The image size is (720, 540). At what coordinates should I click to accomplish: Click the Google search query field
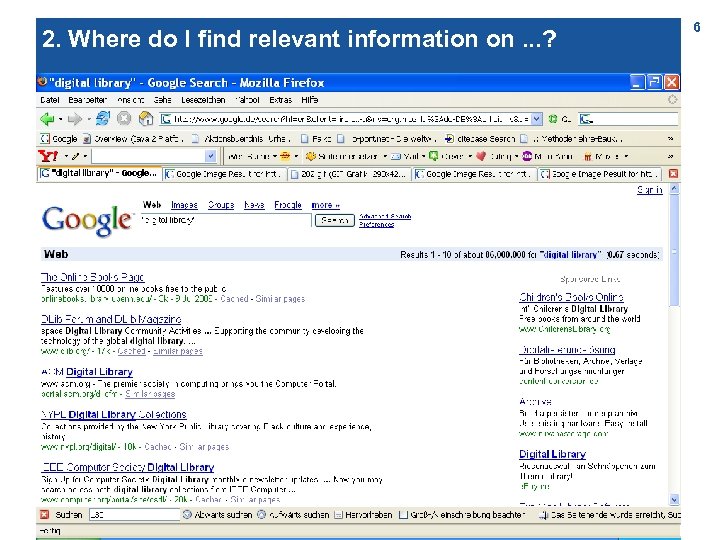coord(225,220)
